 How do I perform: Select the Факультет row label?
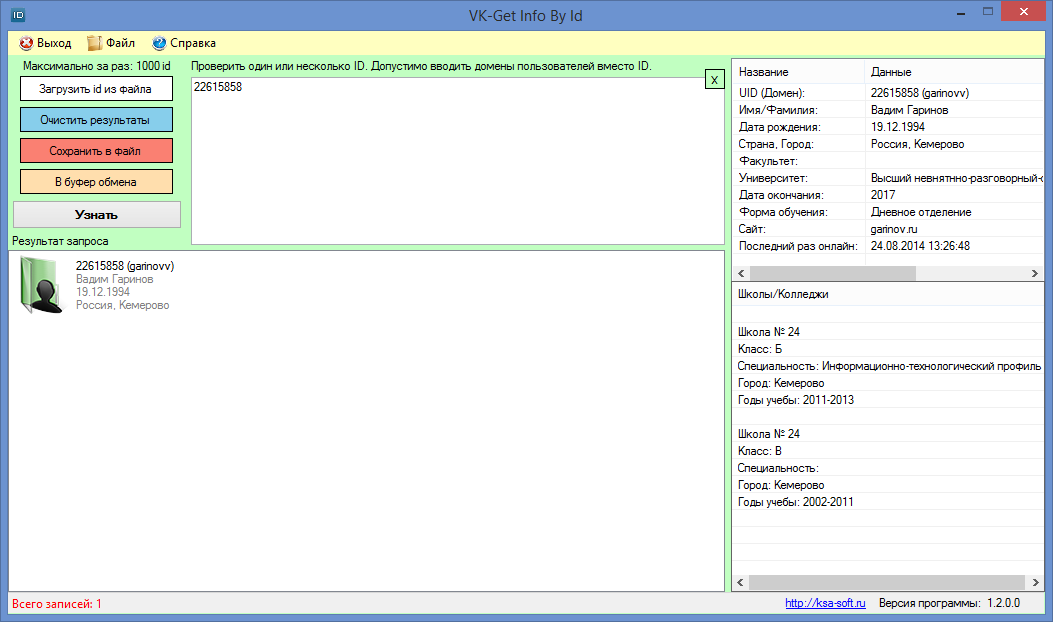tap(768, 161)
